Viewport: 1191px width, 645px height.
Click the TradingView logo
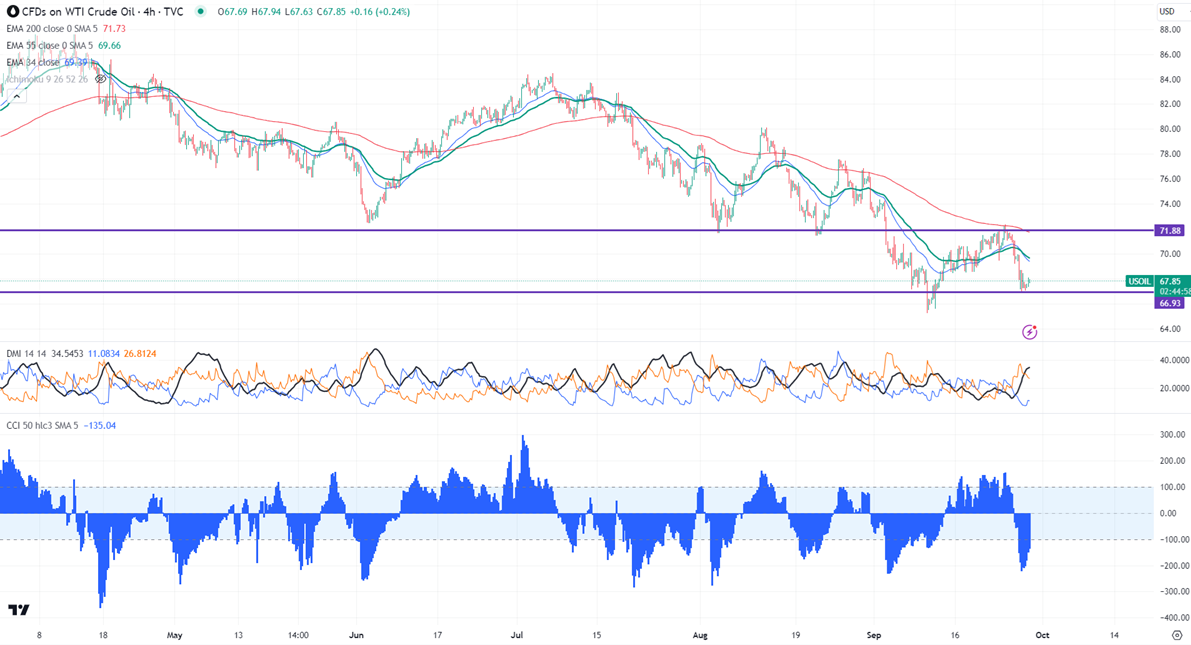18,610
